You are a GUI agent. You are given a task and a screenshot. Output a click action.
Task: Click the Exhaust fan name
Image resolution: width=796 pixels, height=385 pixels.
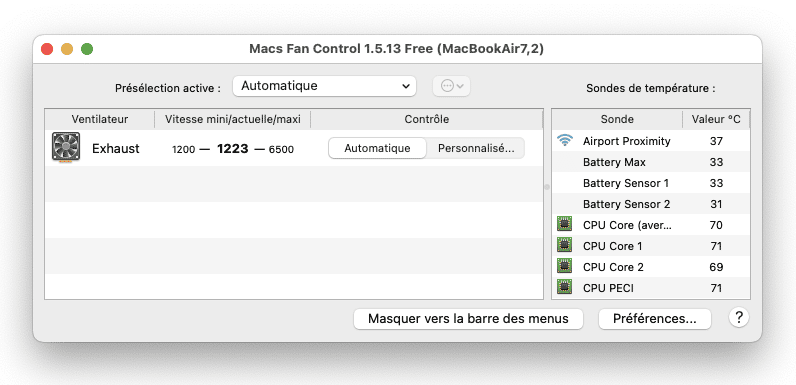116,148
